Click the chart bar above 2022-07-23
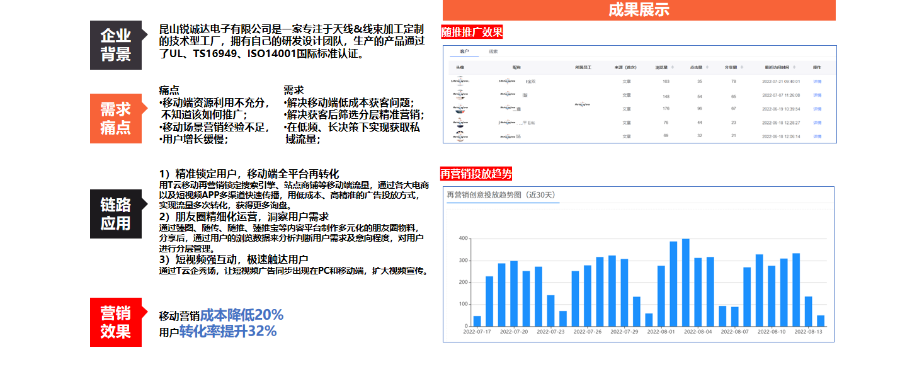Viewport: 900px width, 375px height. pos(550,311)
